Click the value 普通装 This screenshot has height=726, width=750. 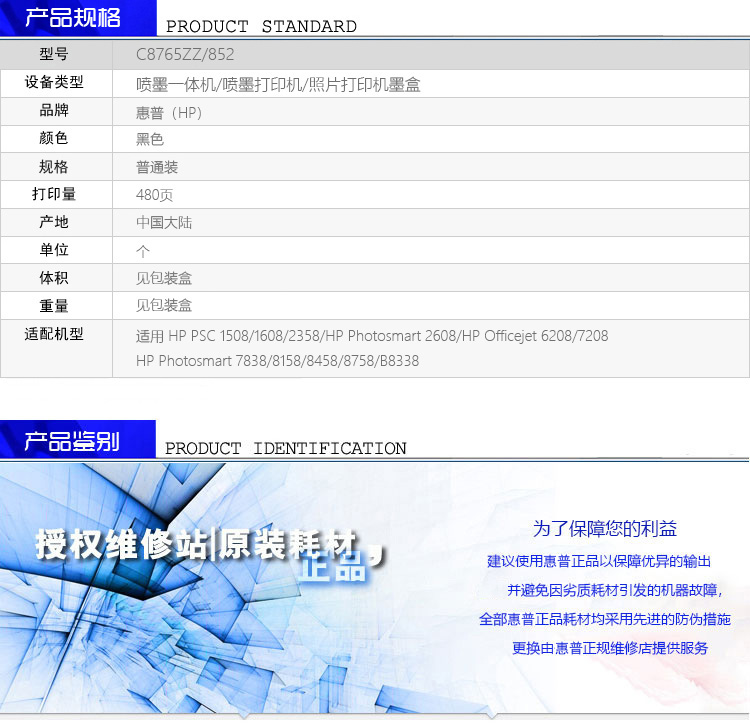tap(157, 167)
